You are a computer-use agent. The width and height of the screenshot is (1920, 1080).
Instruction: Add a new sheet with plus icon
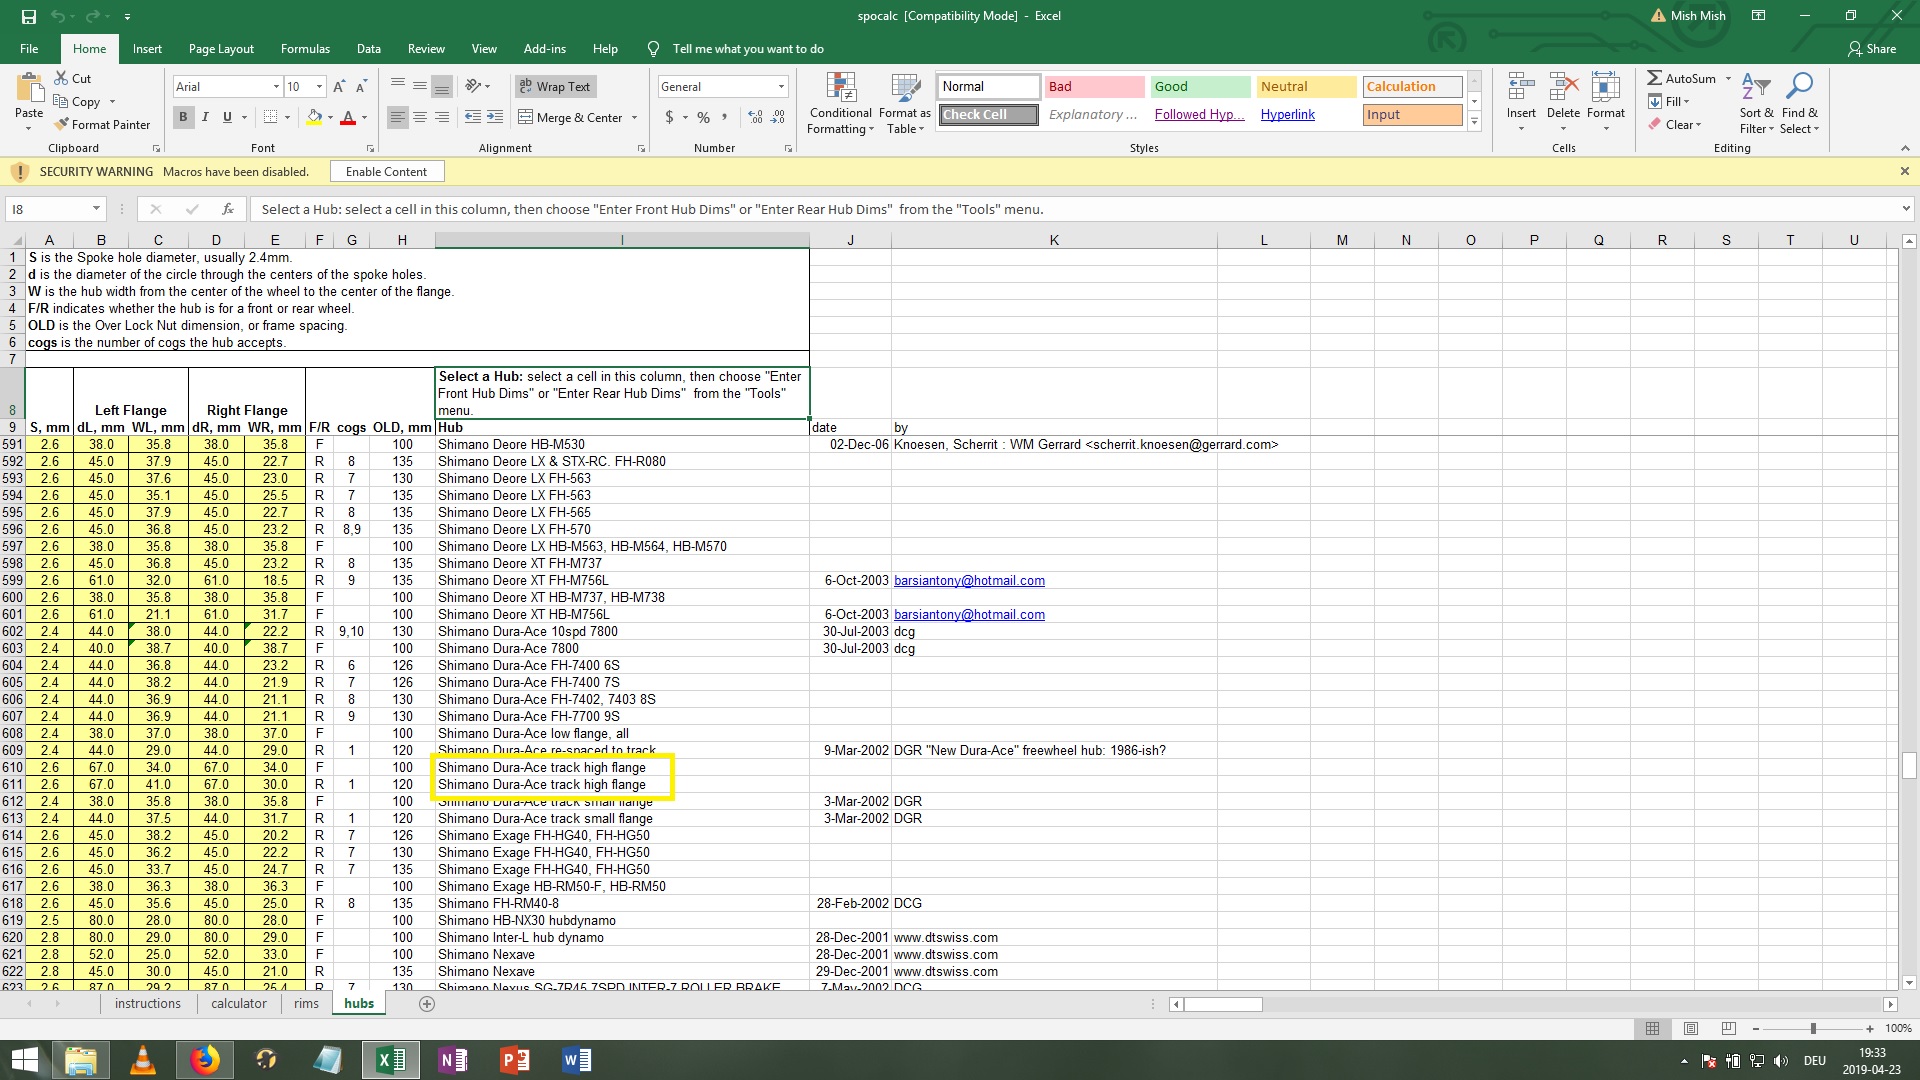427,1004
